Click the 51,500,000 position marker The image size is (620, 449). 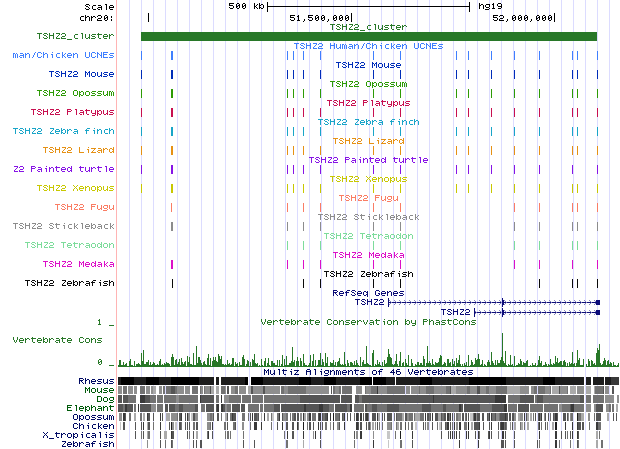click(320, 18)
